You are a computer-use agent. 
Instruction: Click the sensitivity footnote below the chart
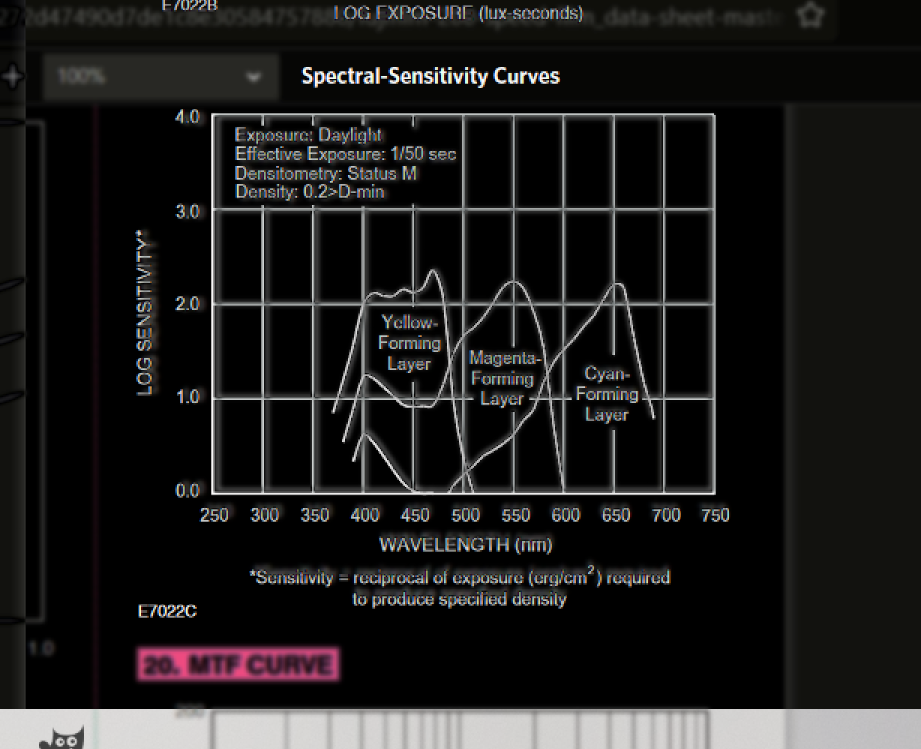[x=459, y=588]
